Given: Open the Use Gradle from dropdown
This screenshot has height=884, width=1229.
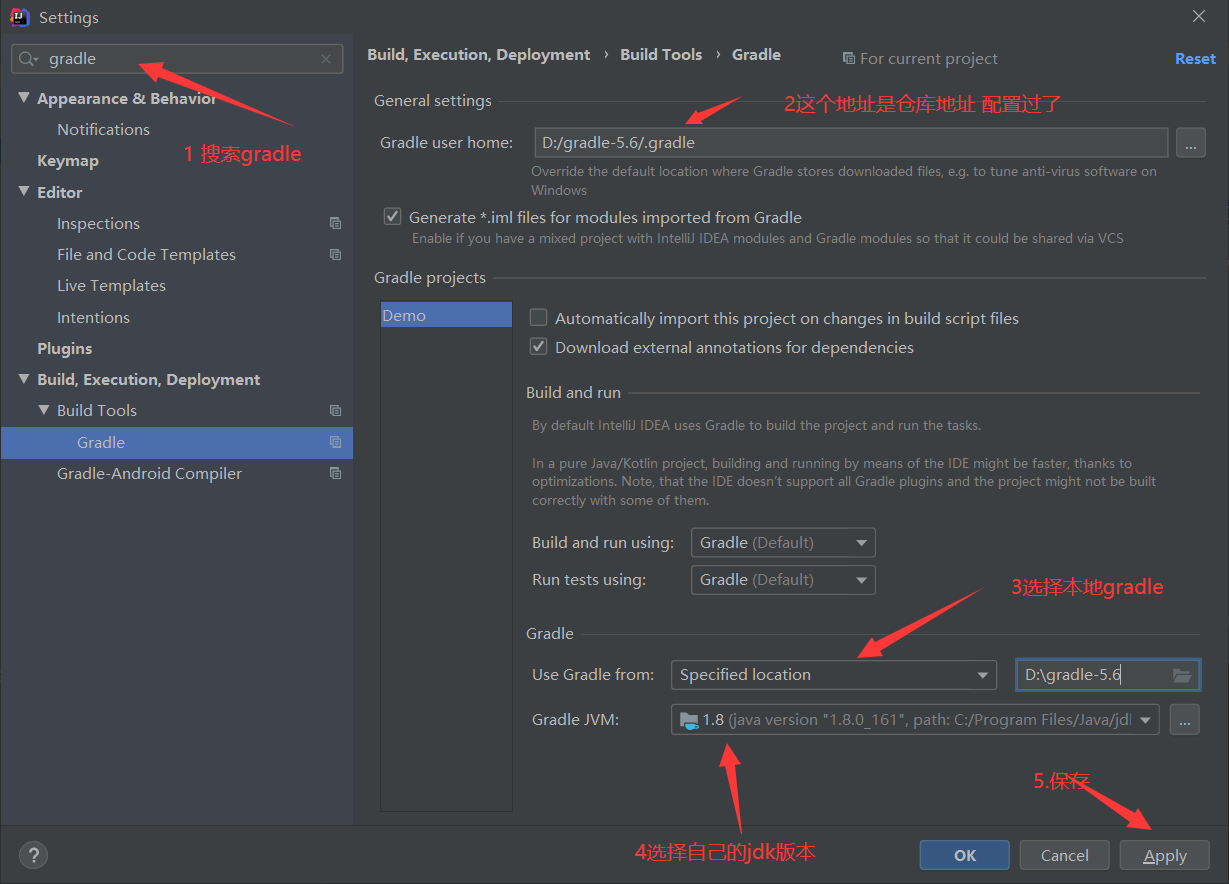Looking at the screenshot, I should pos(834,675).
